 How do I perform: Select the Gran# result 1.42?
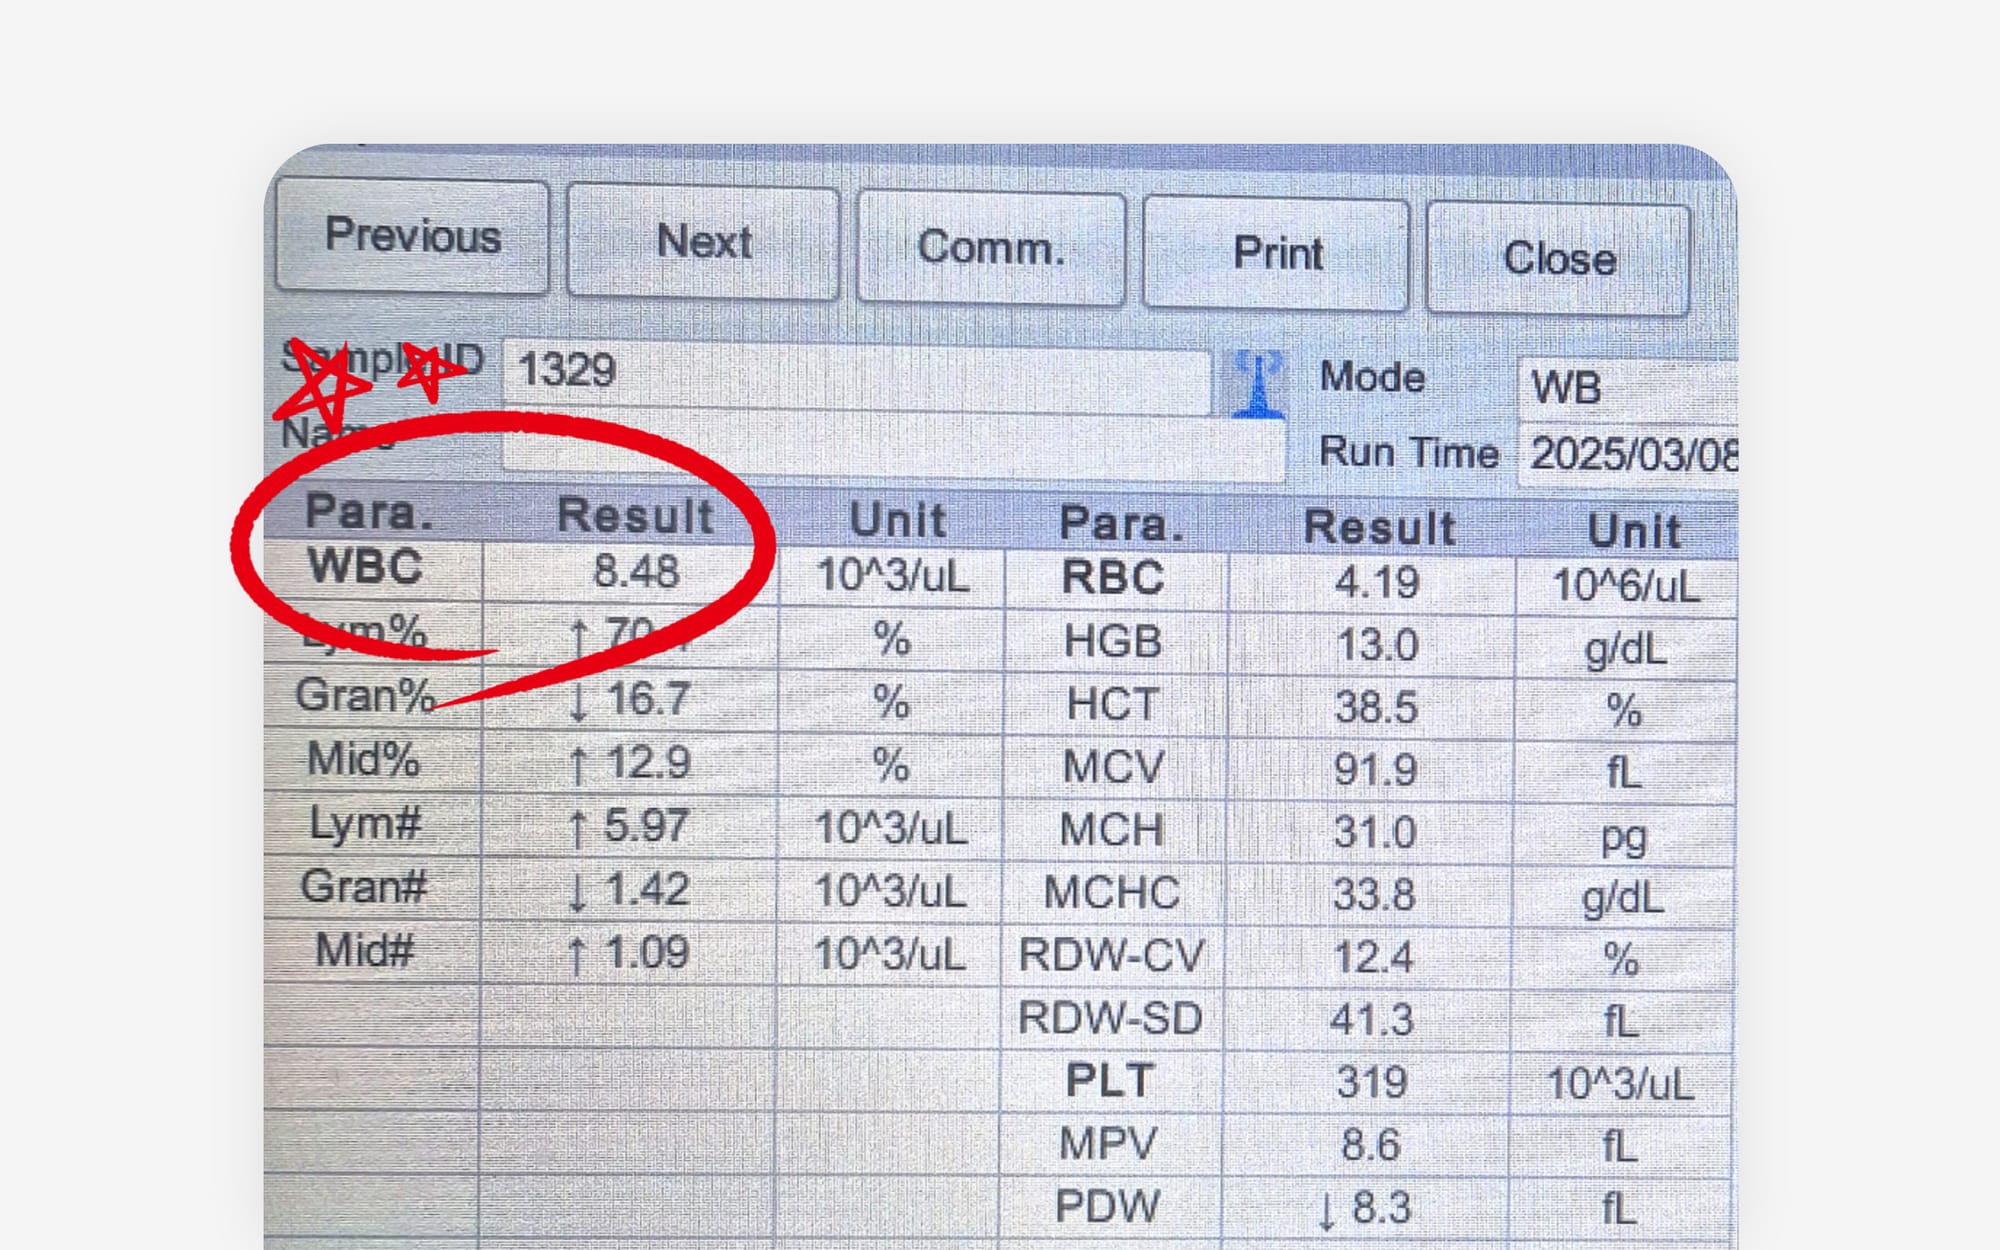coord(647,889)
